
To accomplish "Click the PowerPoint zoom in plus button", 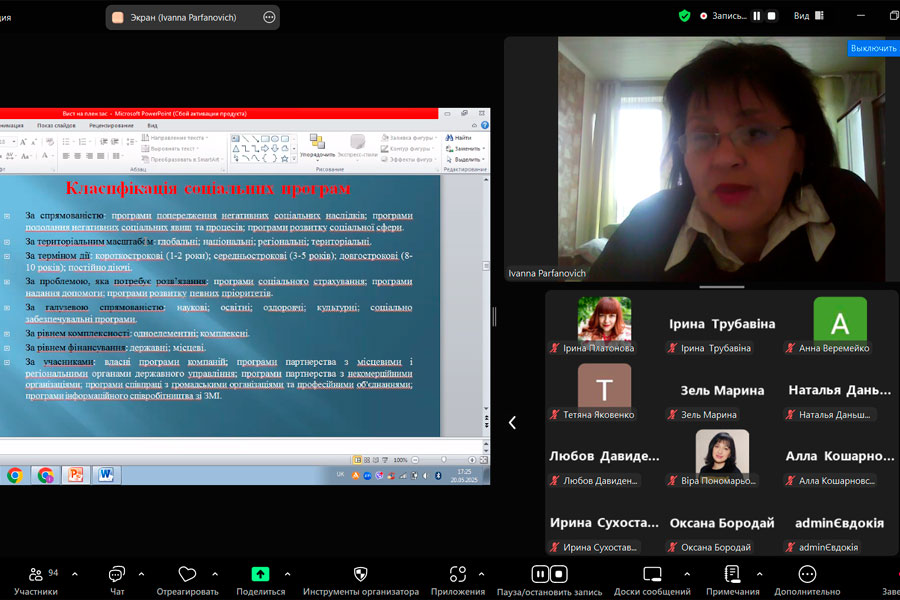I will (x=472, y=460).
